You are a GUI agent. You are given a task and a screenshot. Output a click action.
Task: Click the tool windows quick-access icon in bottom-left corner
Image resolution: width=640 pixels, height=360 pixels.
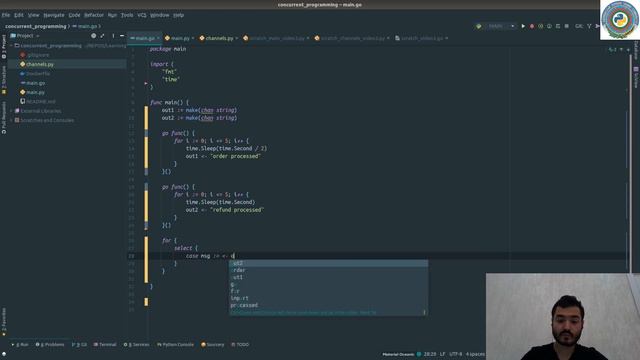coord(4,354)
